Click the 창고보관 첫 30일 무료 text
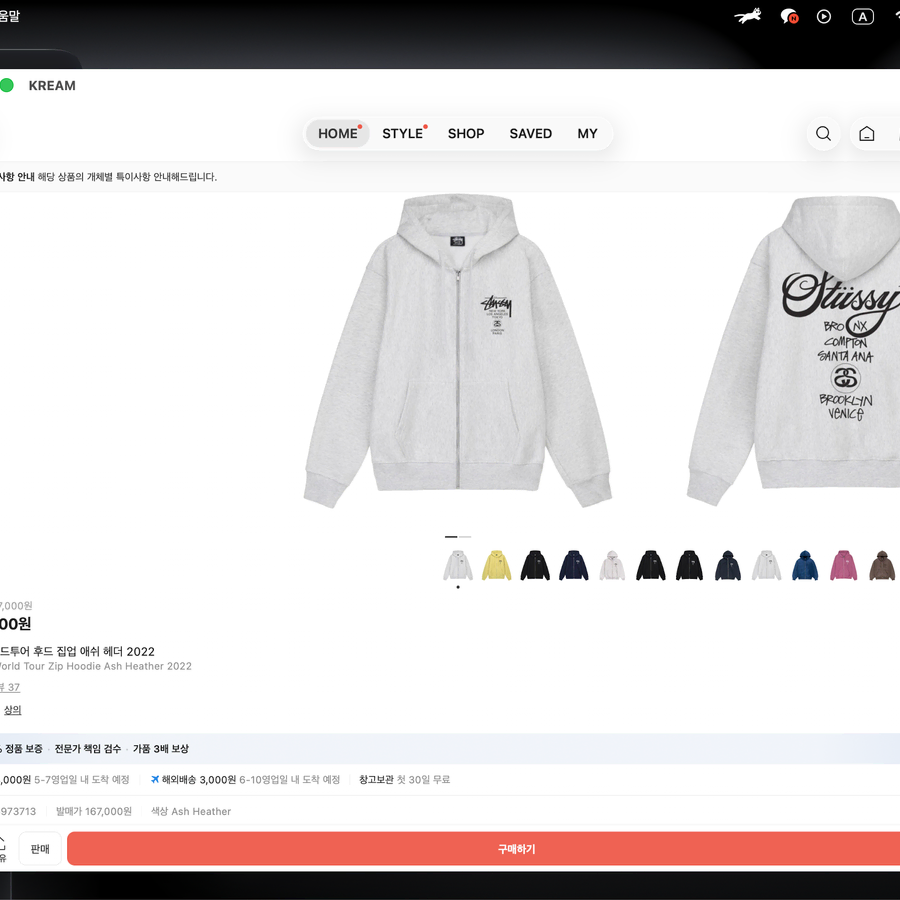Viewport: 900px width, 900px height. pyautogui.click(x=405, y=779)
